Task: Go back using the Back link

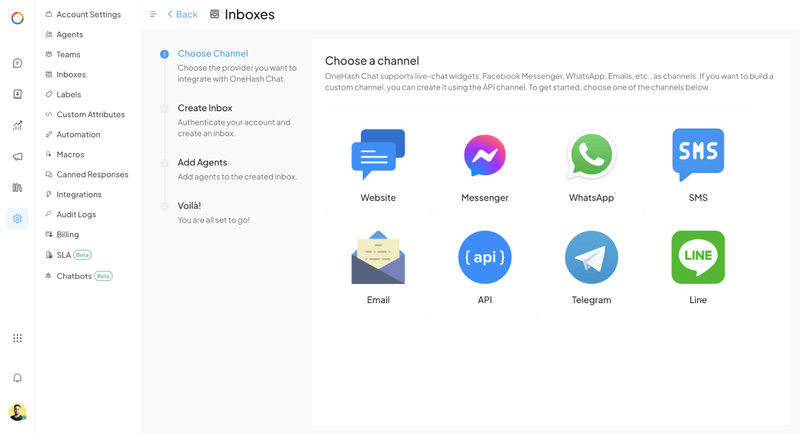Action: point(183,15)
